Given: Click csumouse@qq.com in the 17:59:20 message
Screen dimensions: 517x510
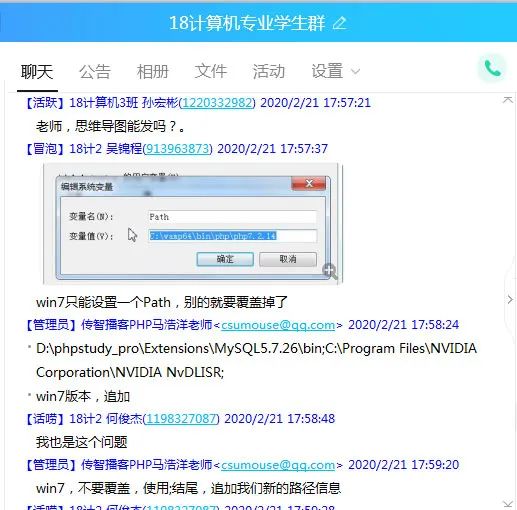Looking at the screenshot, I should (278, 465).
